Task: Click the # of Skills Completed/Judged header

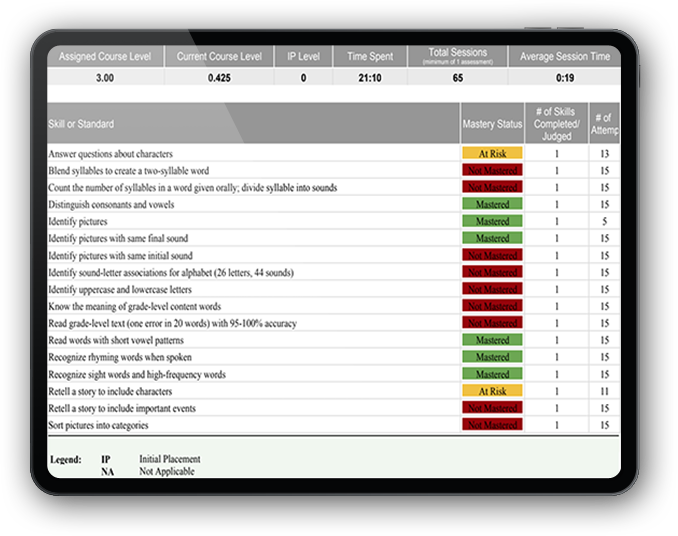Action: [x=556, y=124]
